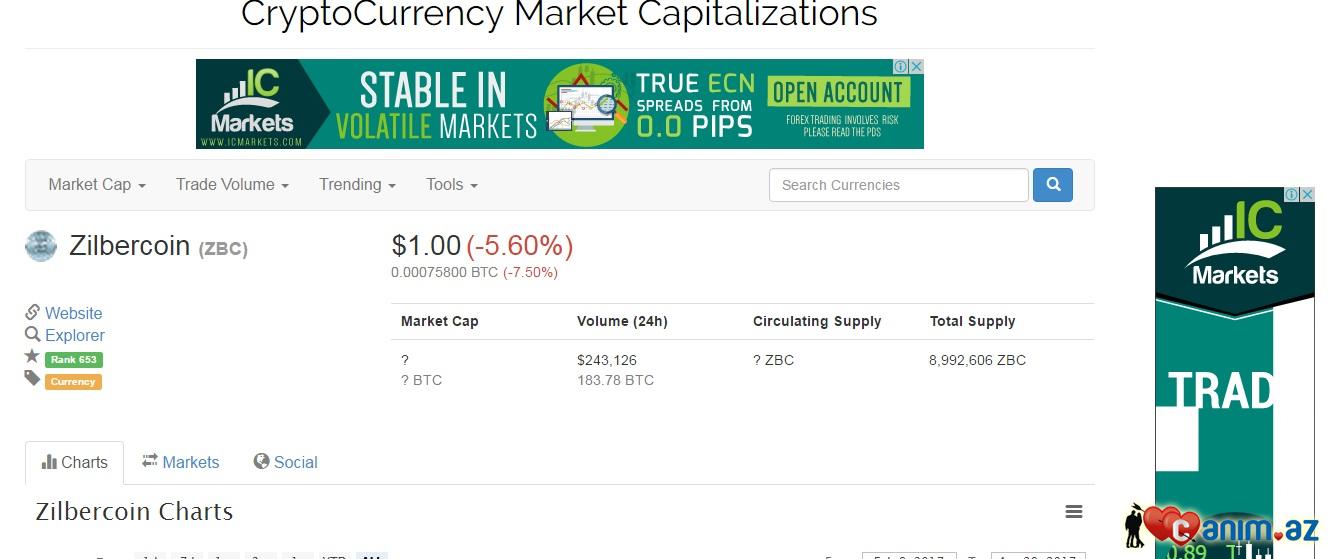
Task: Click the tag icon beside Currency
Action: point(33,379)
